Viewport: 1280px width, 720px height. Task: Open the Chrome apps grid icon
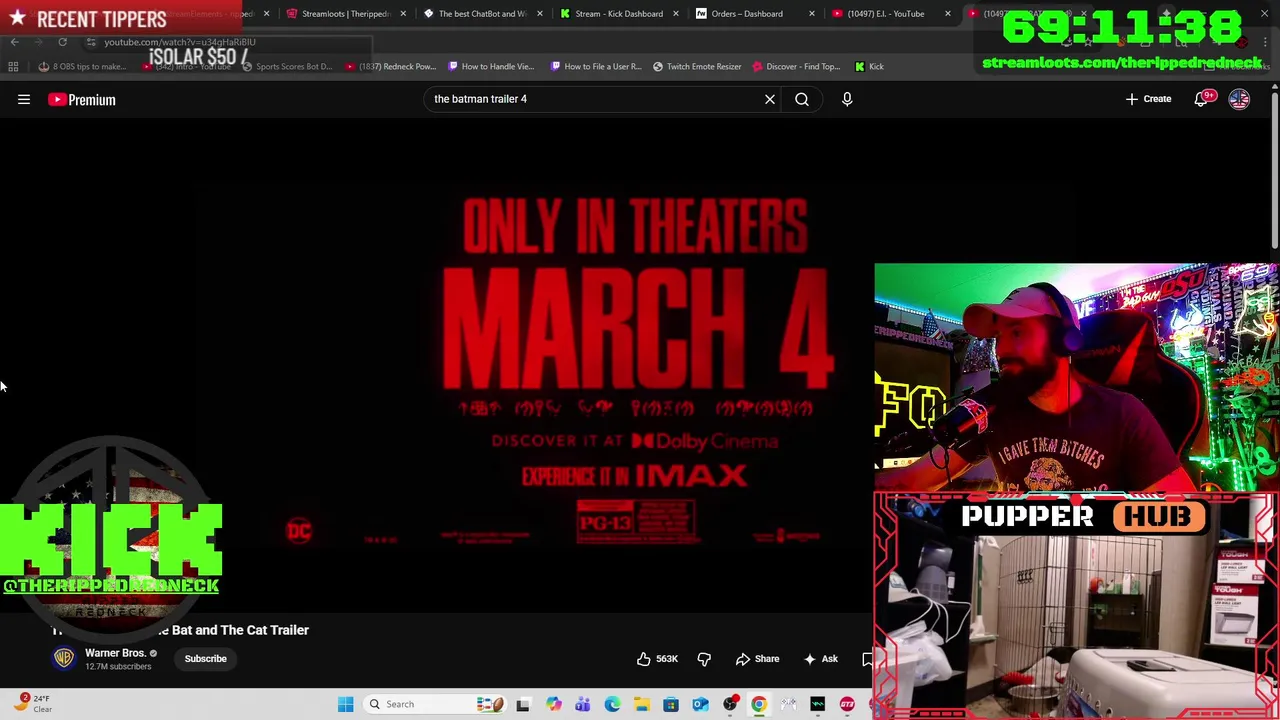pyautogui.click(x=13, y=67)
